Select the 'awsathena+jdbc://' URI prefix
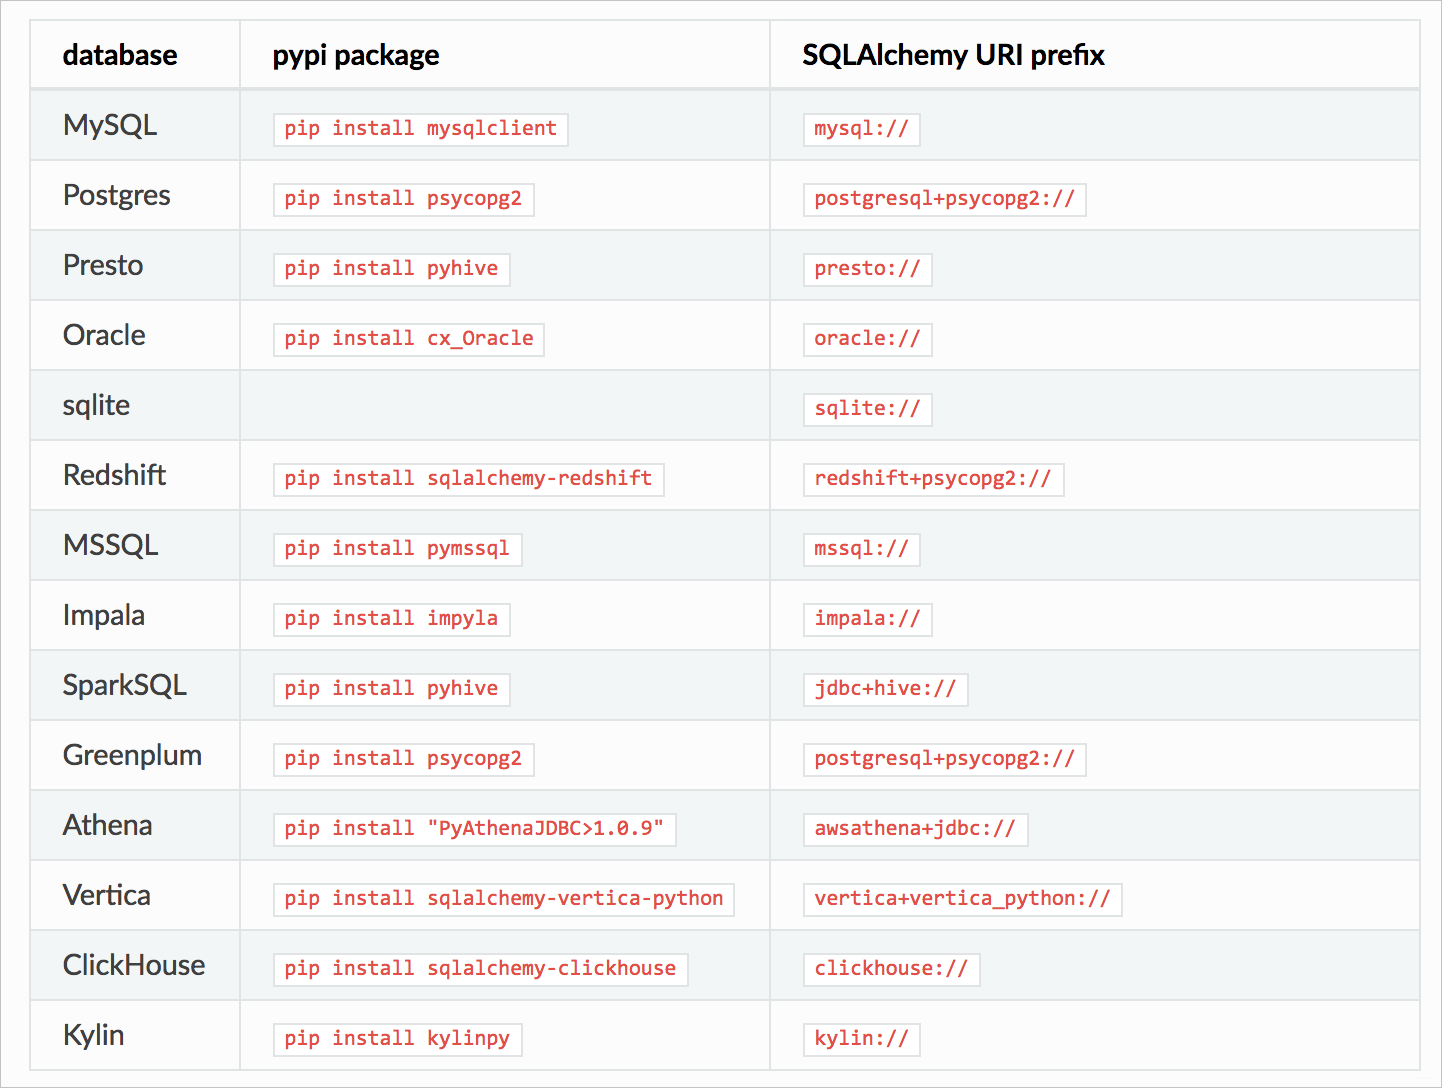This screenshot has width=1442, height=1088. (x=915, y=829)
